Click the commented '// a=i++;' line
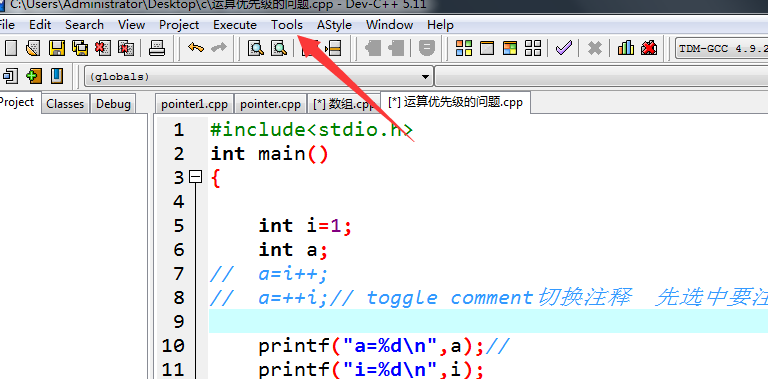The image size is (768, 379). pyautogui.click(x=268, y=274)
